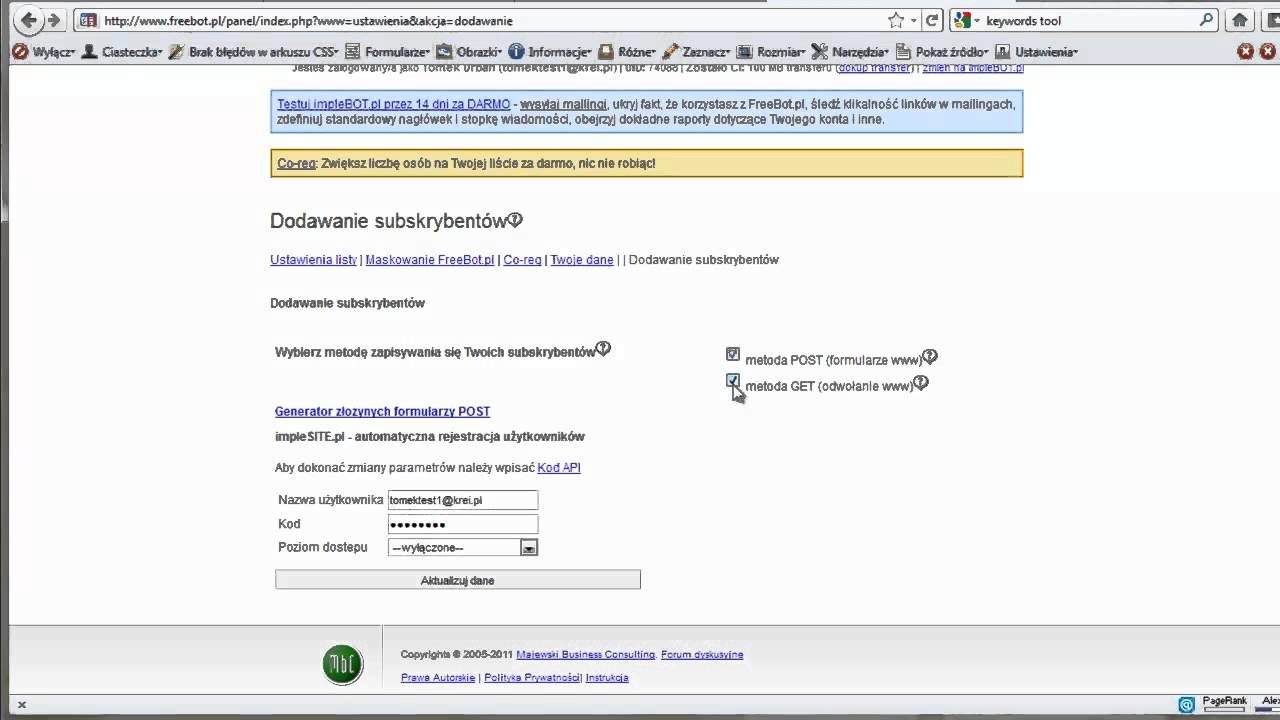This screenshot has height=720, width=1280.
Task: Open the Testuj impleBOT.pl link
Action: [393, 104]
